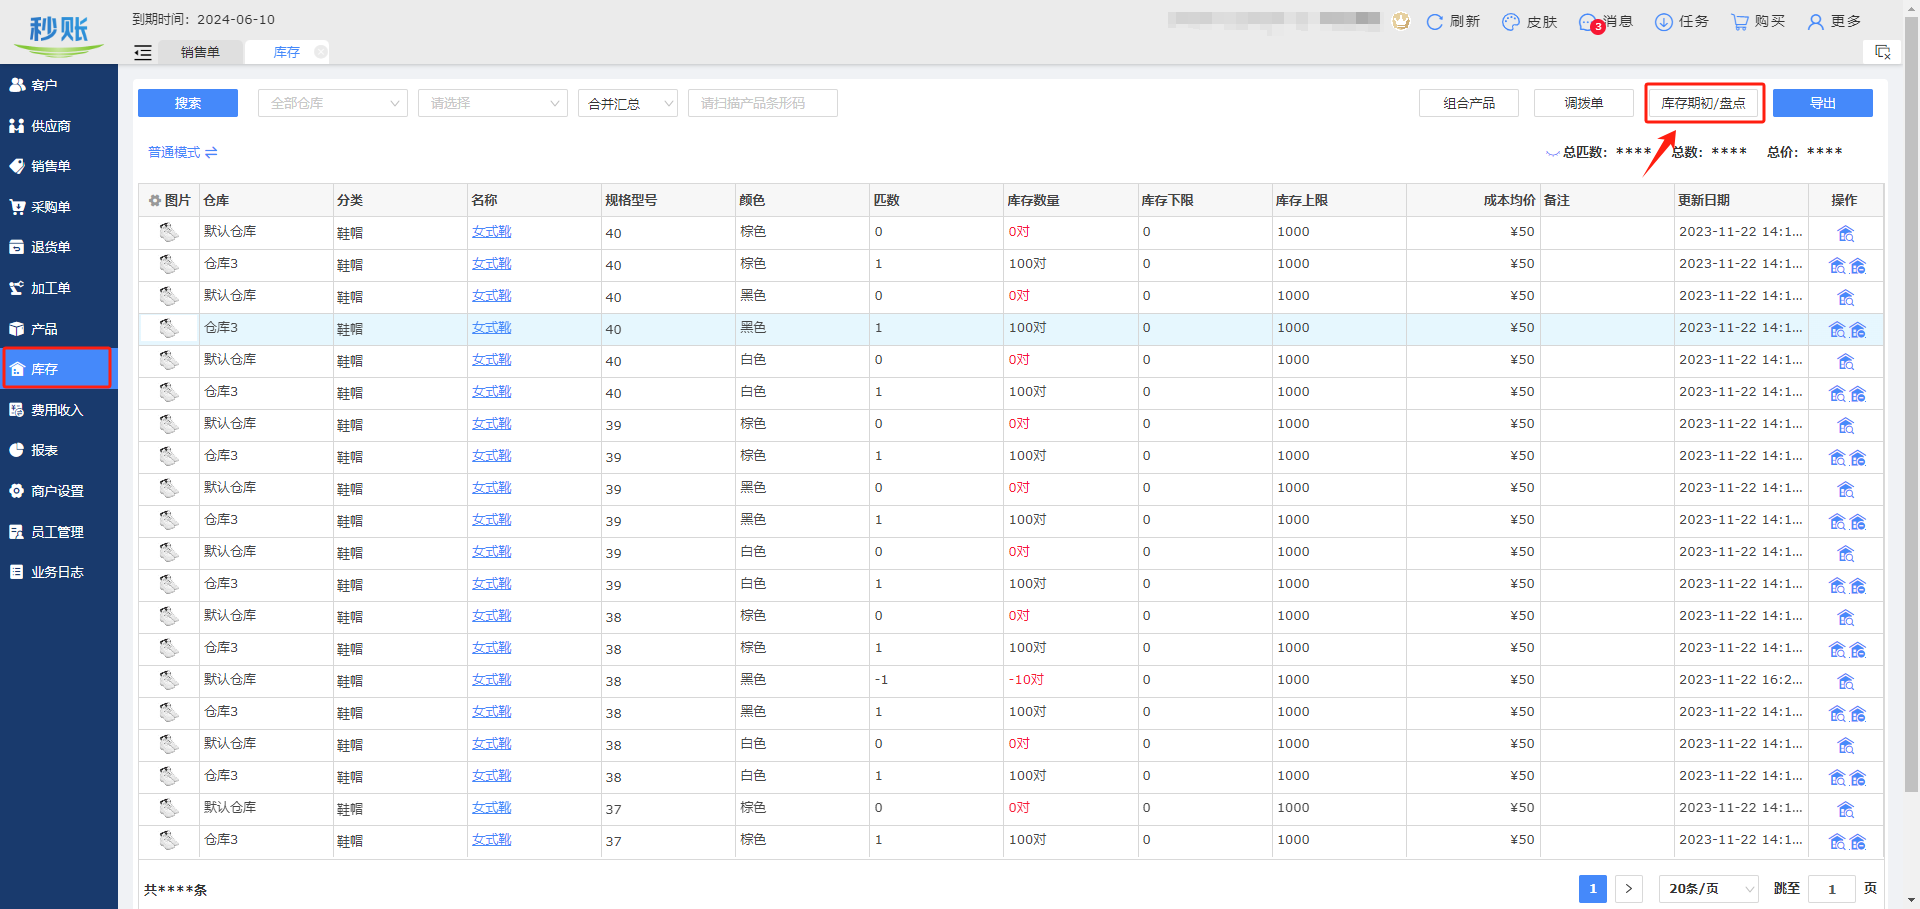This screenshot has height=909, width=1920.
Task: Collapse sidebar with the hamburger icon
Action: pyautogui.click(x=143, y=52)
